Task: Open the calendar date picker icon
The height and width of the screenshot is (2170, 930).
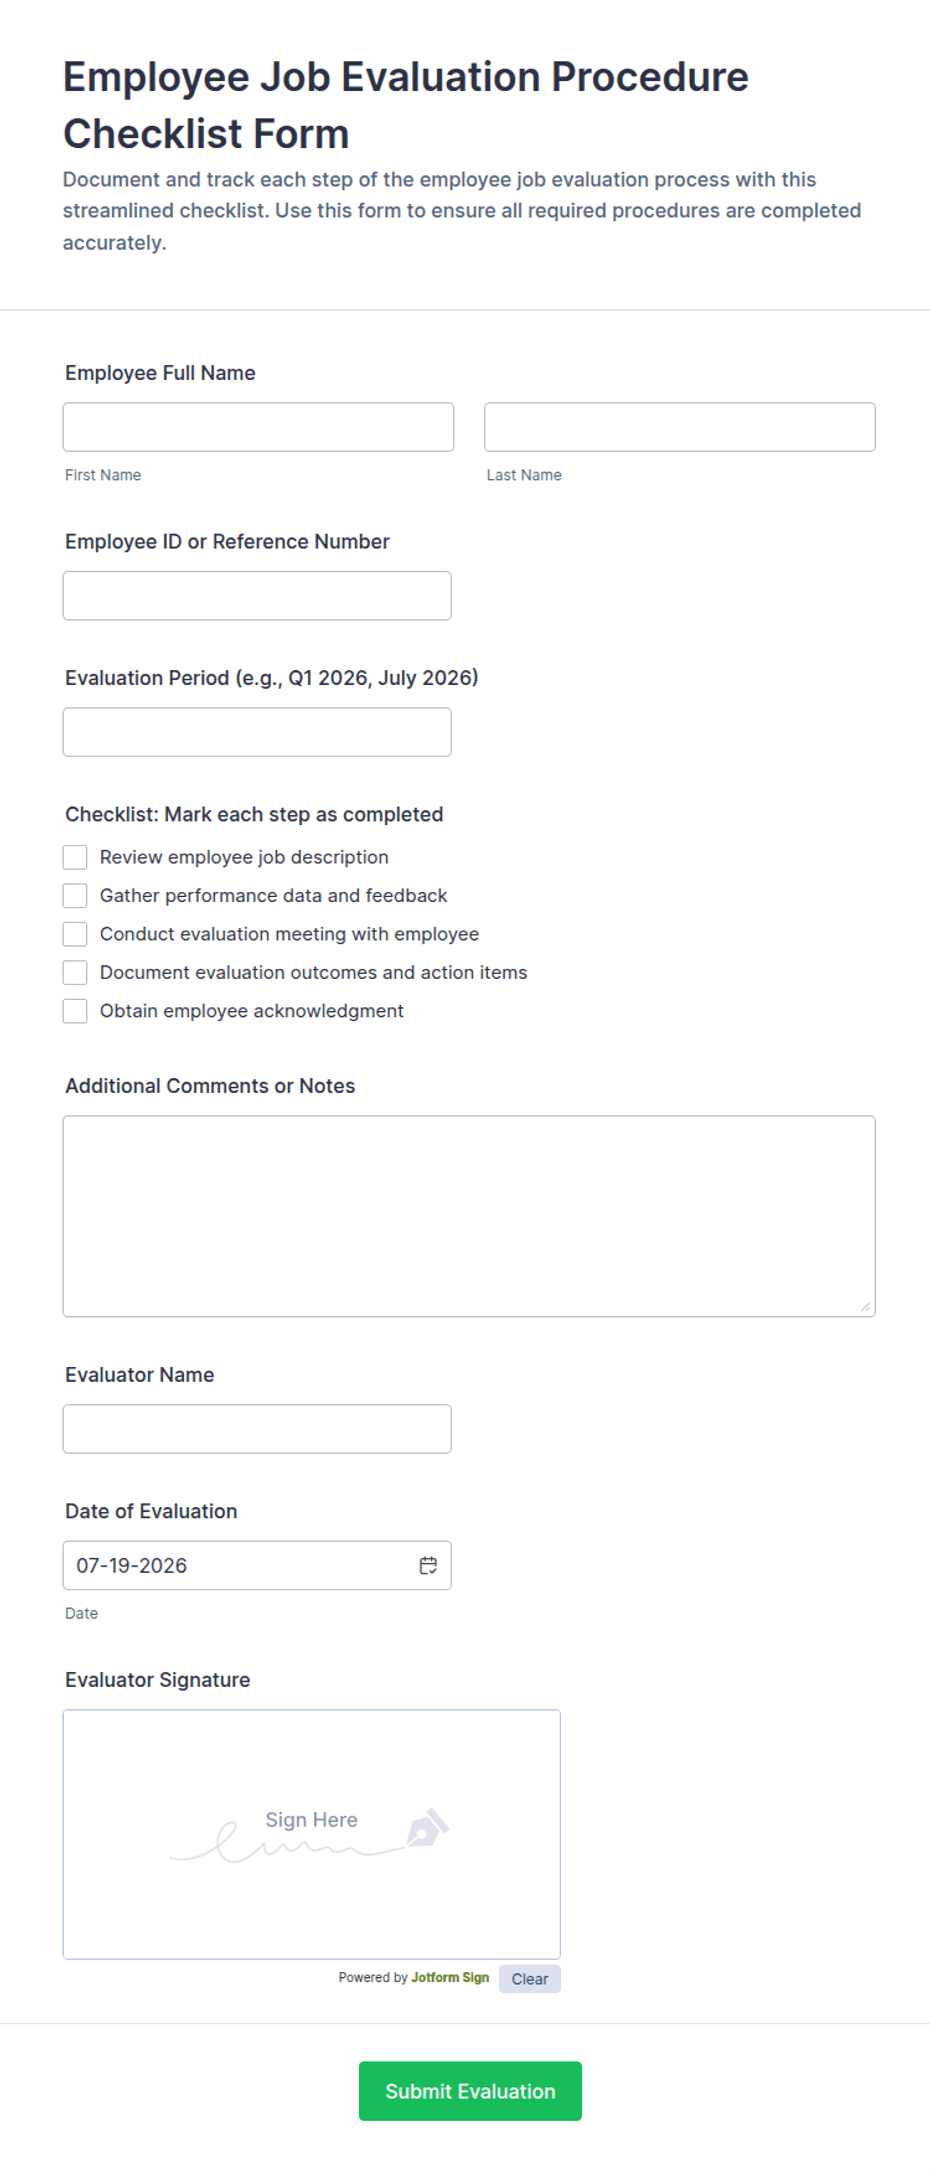Action: point(428,1565)
